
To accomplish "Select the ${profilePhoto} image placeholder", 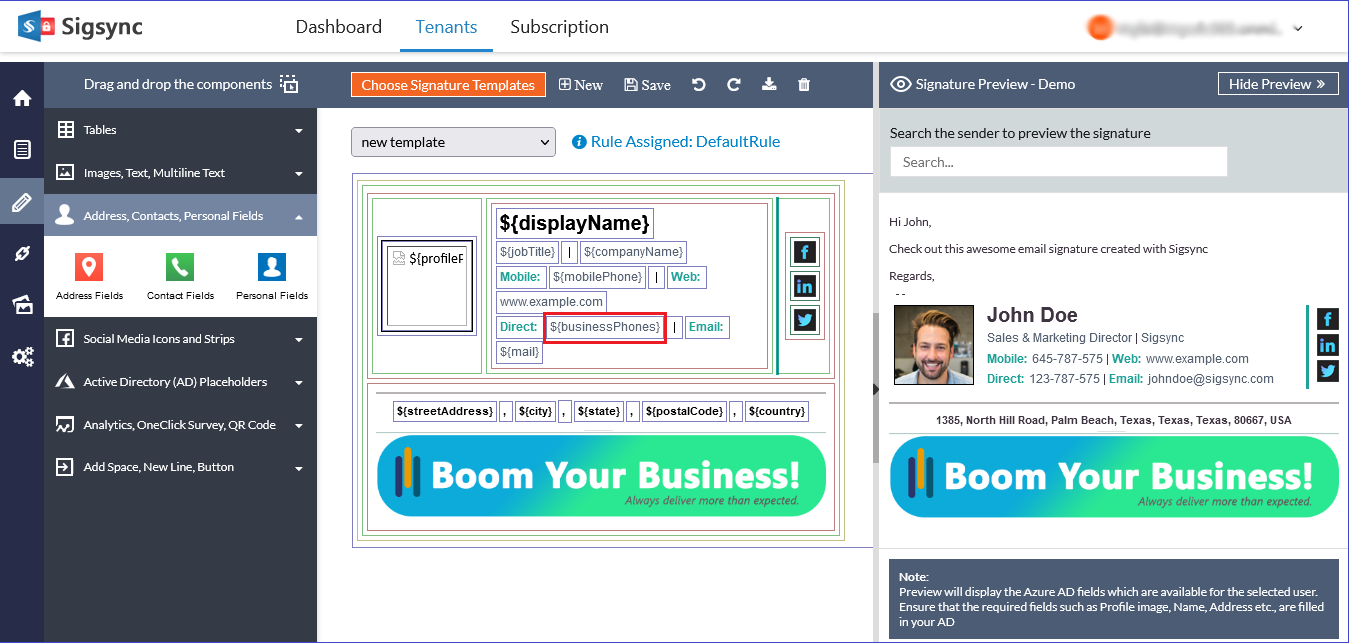I will click(426, 284).
